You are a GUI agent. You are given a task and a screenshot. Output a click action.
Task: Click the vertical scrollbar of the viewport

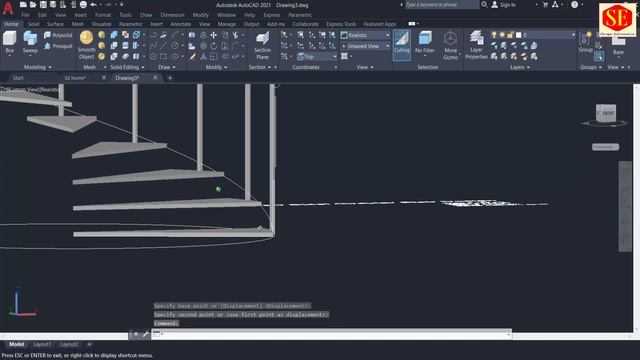coord(636,208)
